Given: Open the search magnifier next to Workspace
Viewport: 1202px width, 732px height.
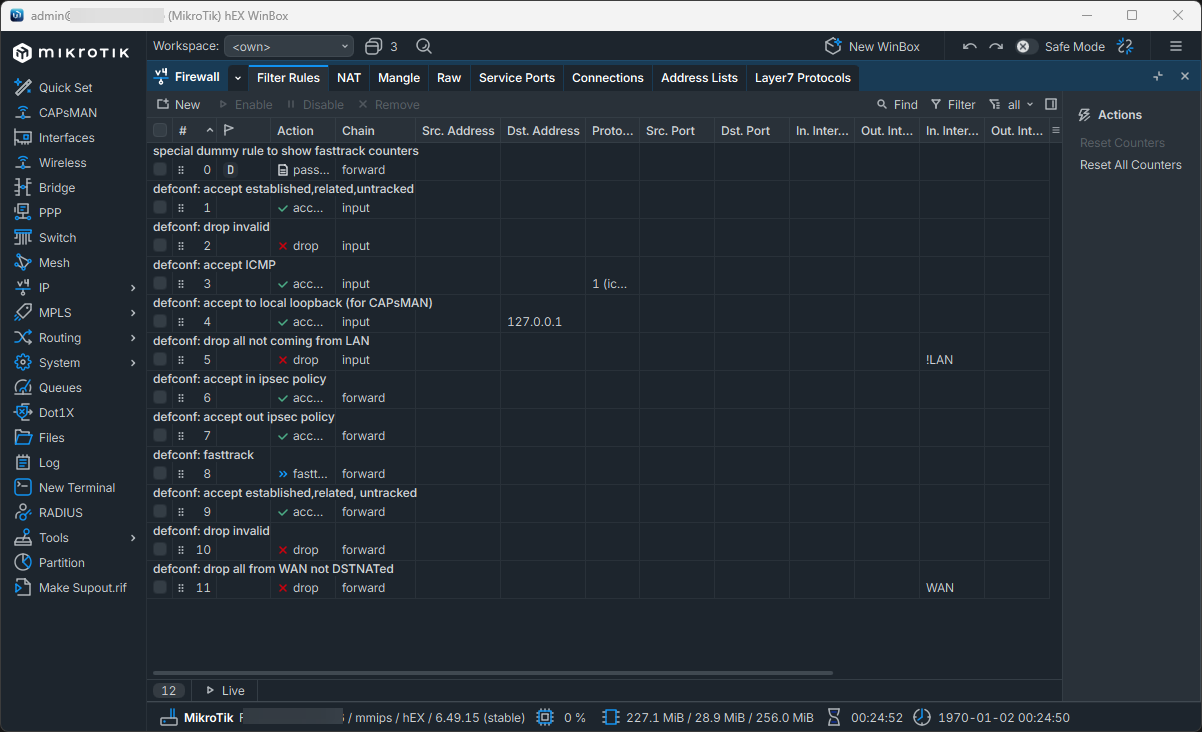Looking at the screenshot, I should pyautogui.click(x=424, y=46).
